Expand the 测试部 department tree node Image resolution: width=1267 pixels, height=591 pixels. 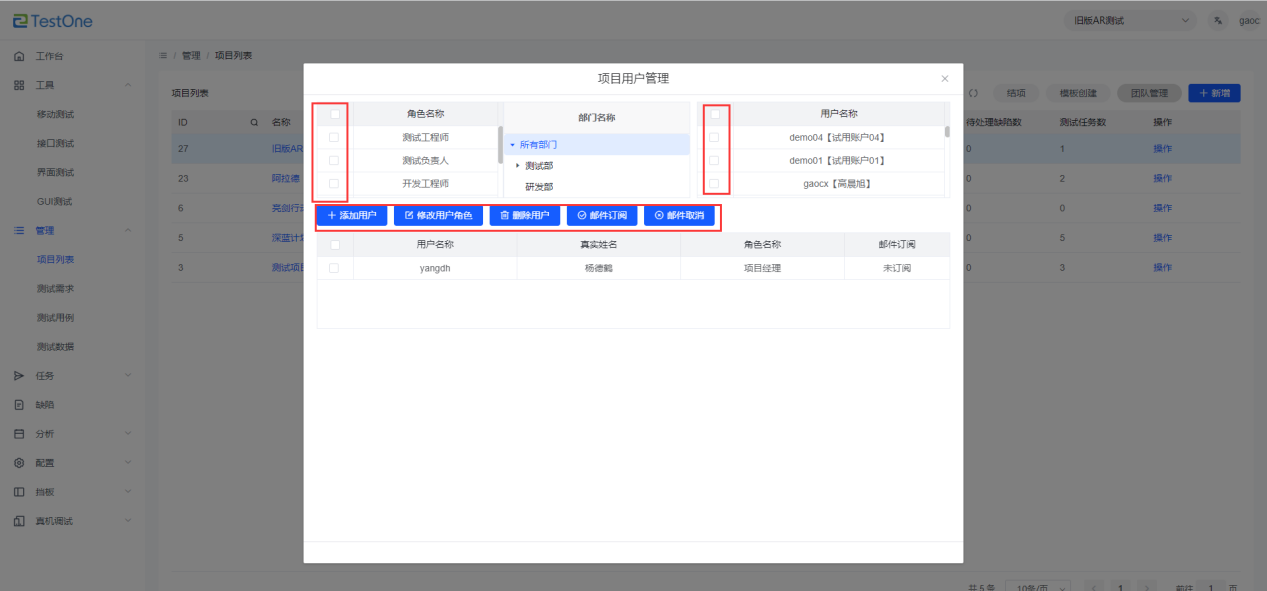coord(517,165)
